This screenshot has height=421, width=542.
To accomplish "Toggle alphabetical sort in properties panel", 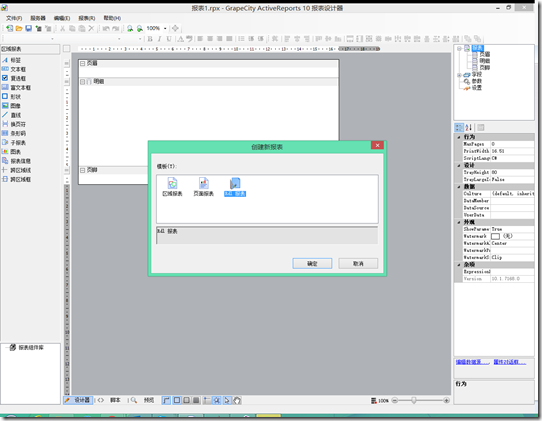I will click(x=468, y=128).
